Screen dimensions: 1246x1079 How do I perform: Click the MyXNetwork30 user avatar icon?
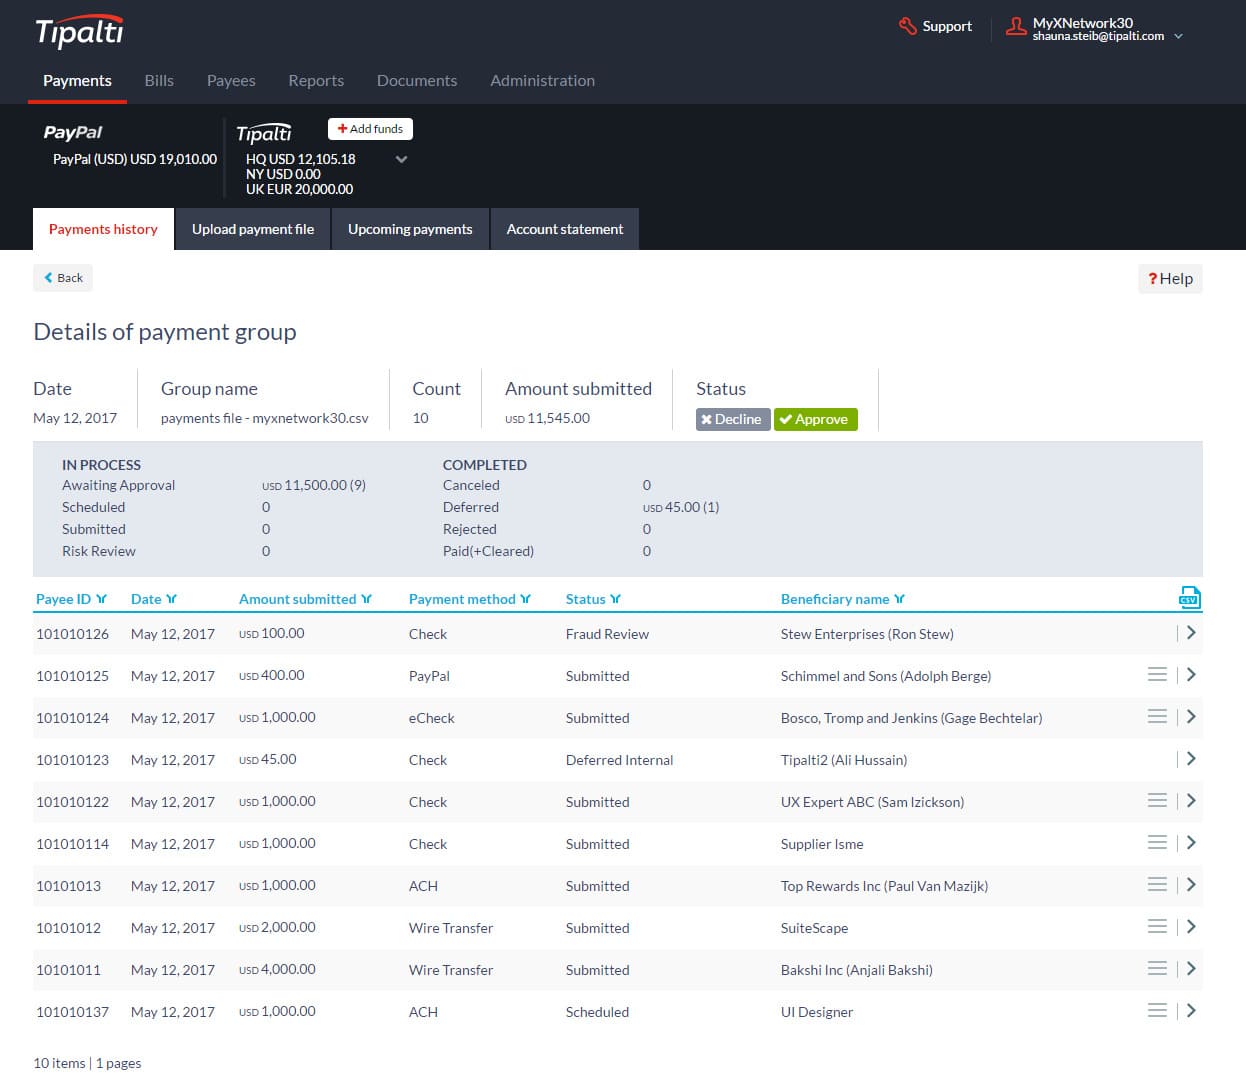click(x=1016, y=27)
